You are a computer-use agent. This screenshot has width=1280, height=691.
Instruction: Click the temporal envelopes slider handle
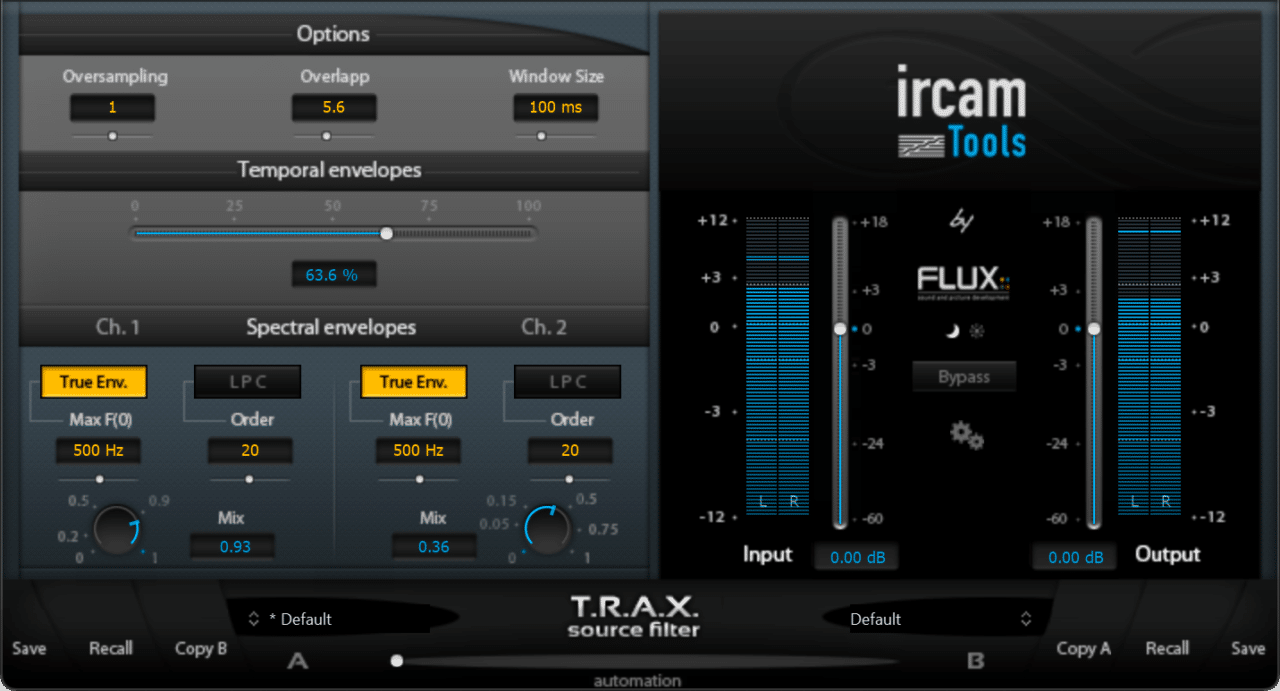point(387,233)
